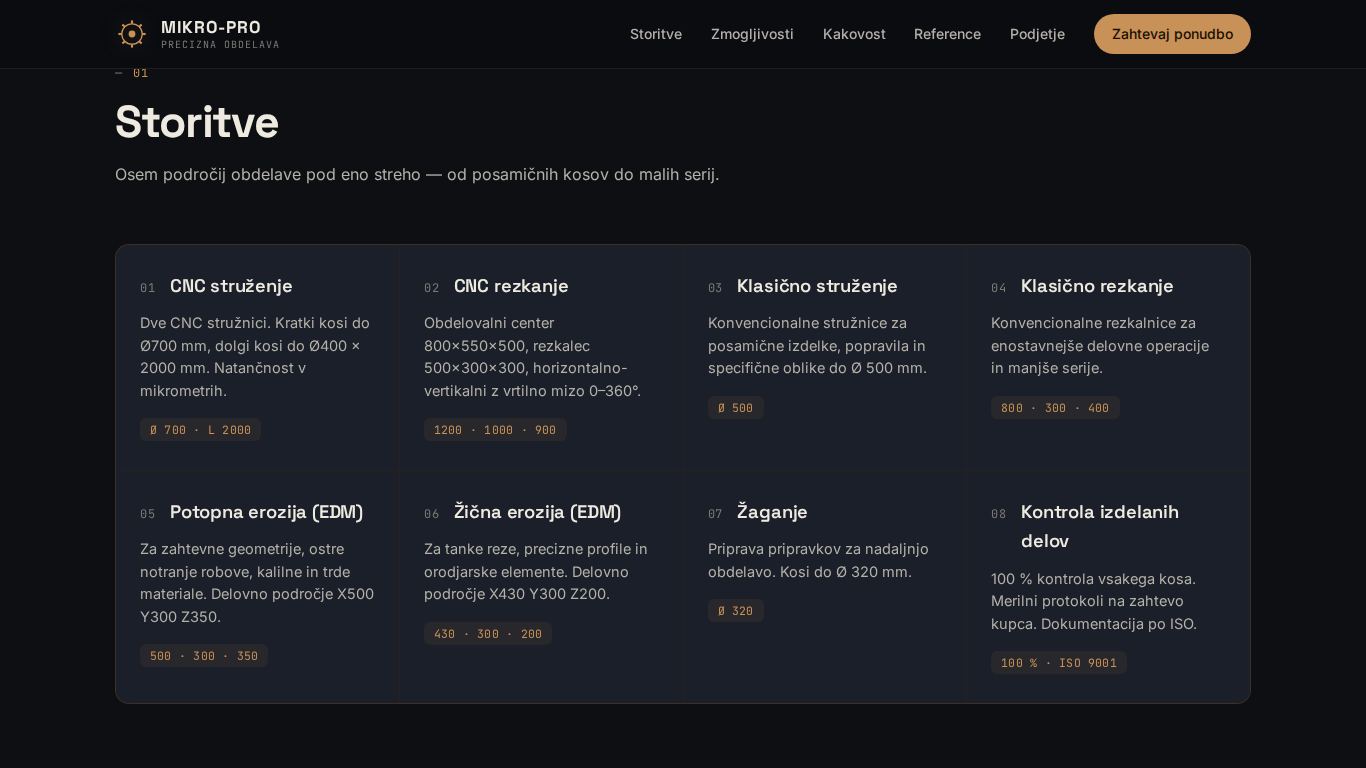The width and height of the screenshot is (1366, 768).
Task: Select the CNC rezkanje card title
Action: [511, 286]
